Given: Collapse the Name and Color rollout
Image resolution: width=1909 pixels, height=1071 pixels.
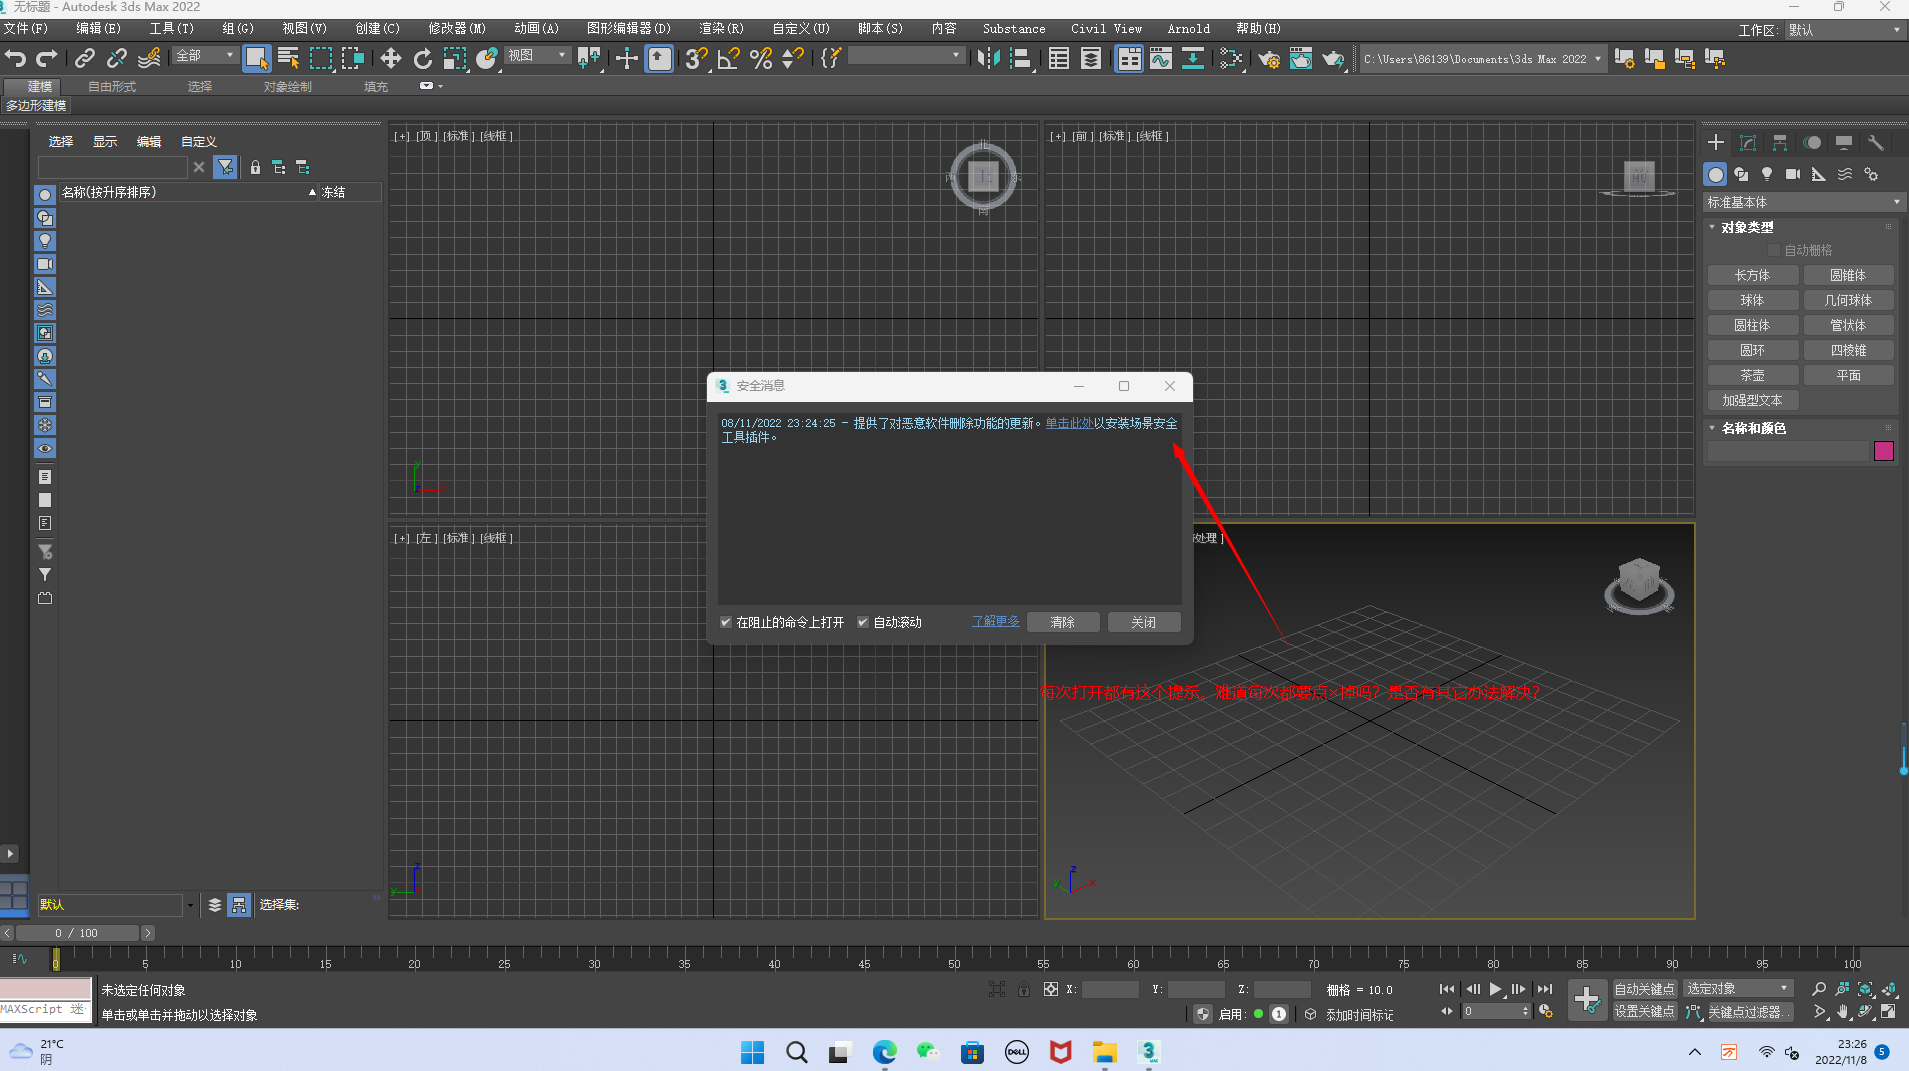Looking at the screenshot, I should pyautogui.click(x=1712, y=428).
